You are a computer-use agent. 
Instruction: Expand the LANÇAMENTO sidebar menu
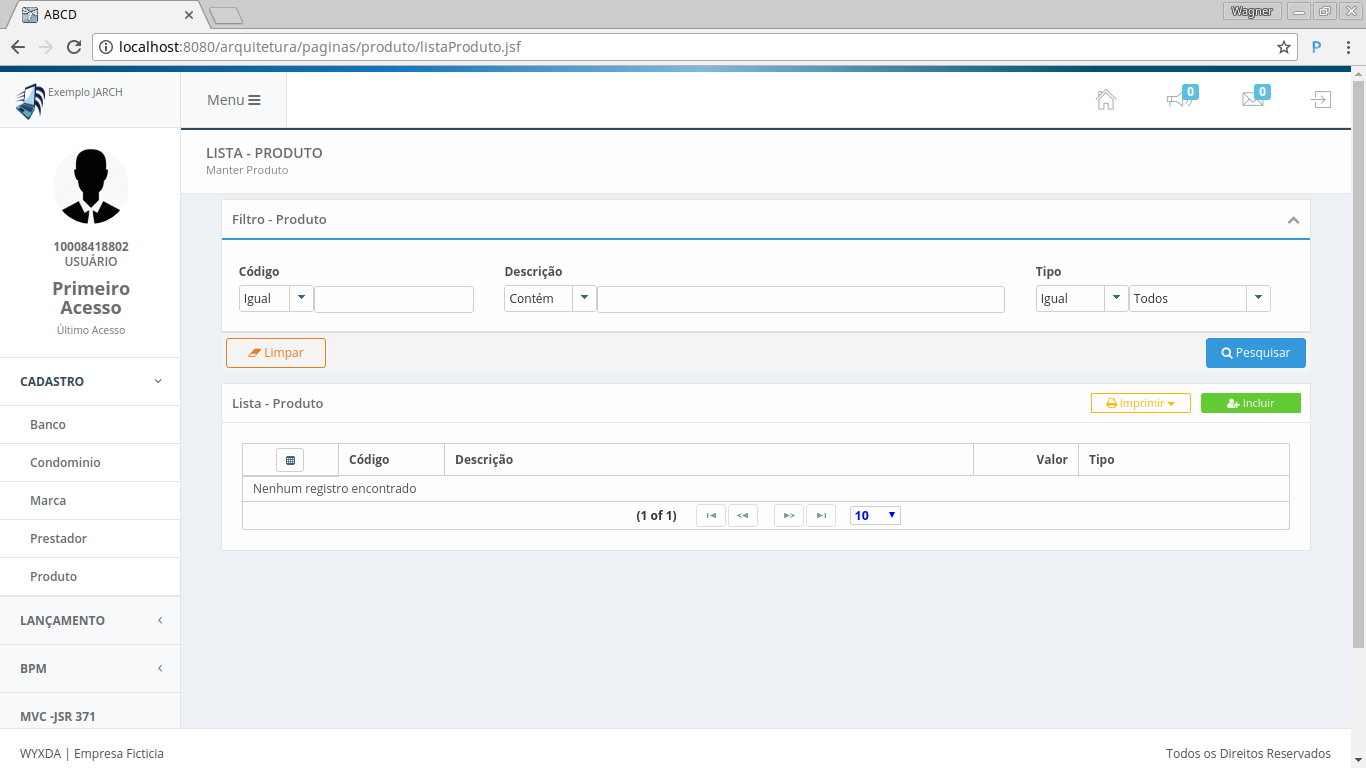90,621
